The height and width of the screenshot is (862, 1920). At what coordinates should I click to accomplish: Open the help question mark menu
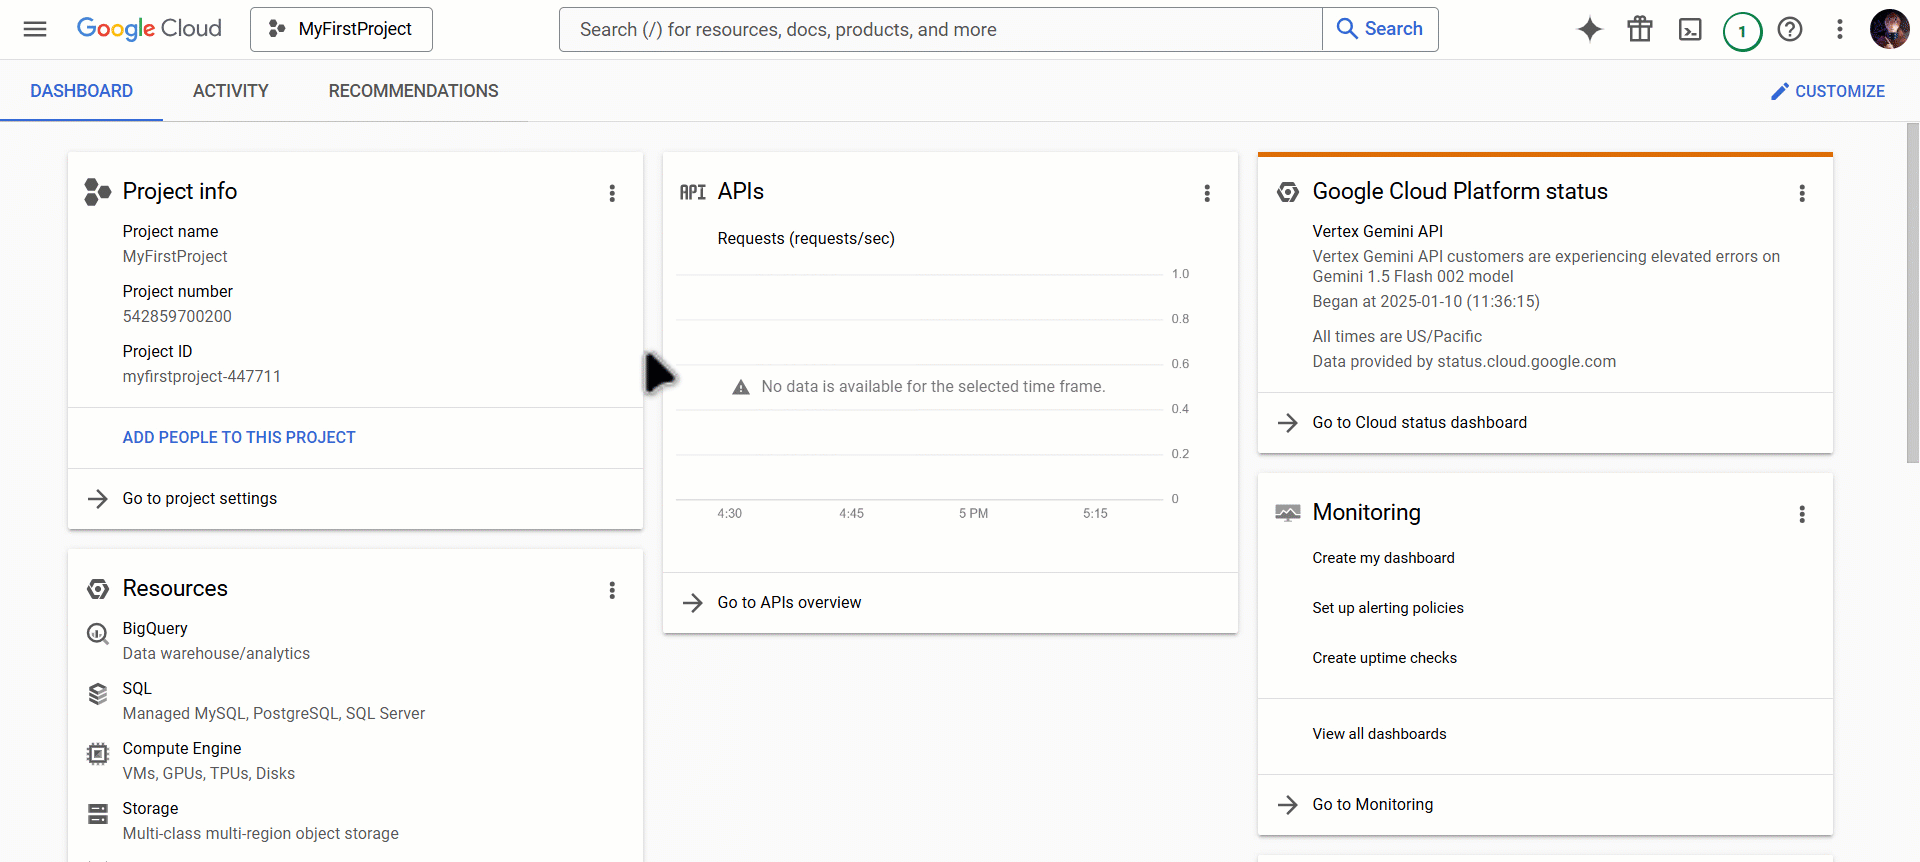(x=1790, y=29)
